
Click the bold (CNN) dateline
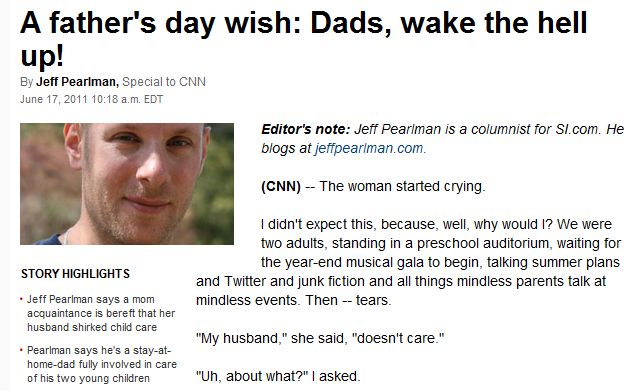click(x=281, y=187)
